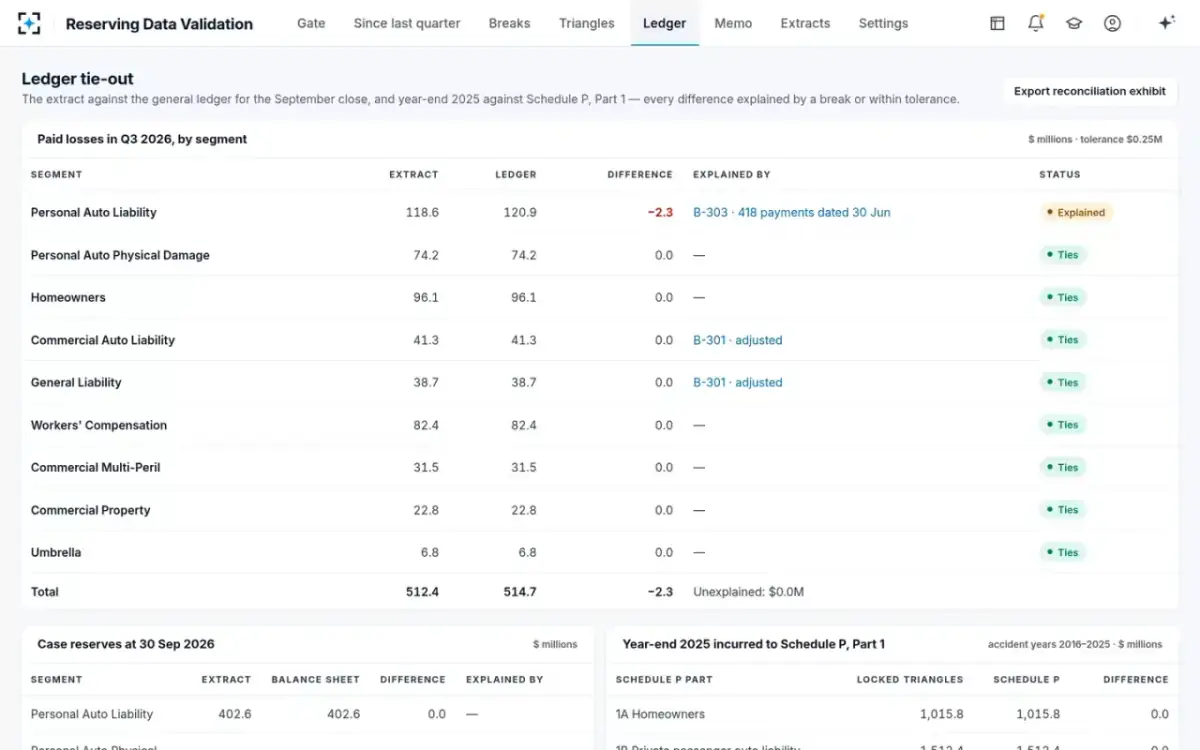
Task: Click the Balance Sheet column header
Action: pos(315,680)
